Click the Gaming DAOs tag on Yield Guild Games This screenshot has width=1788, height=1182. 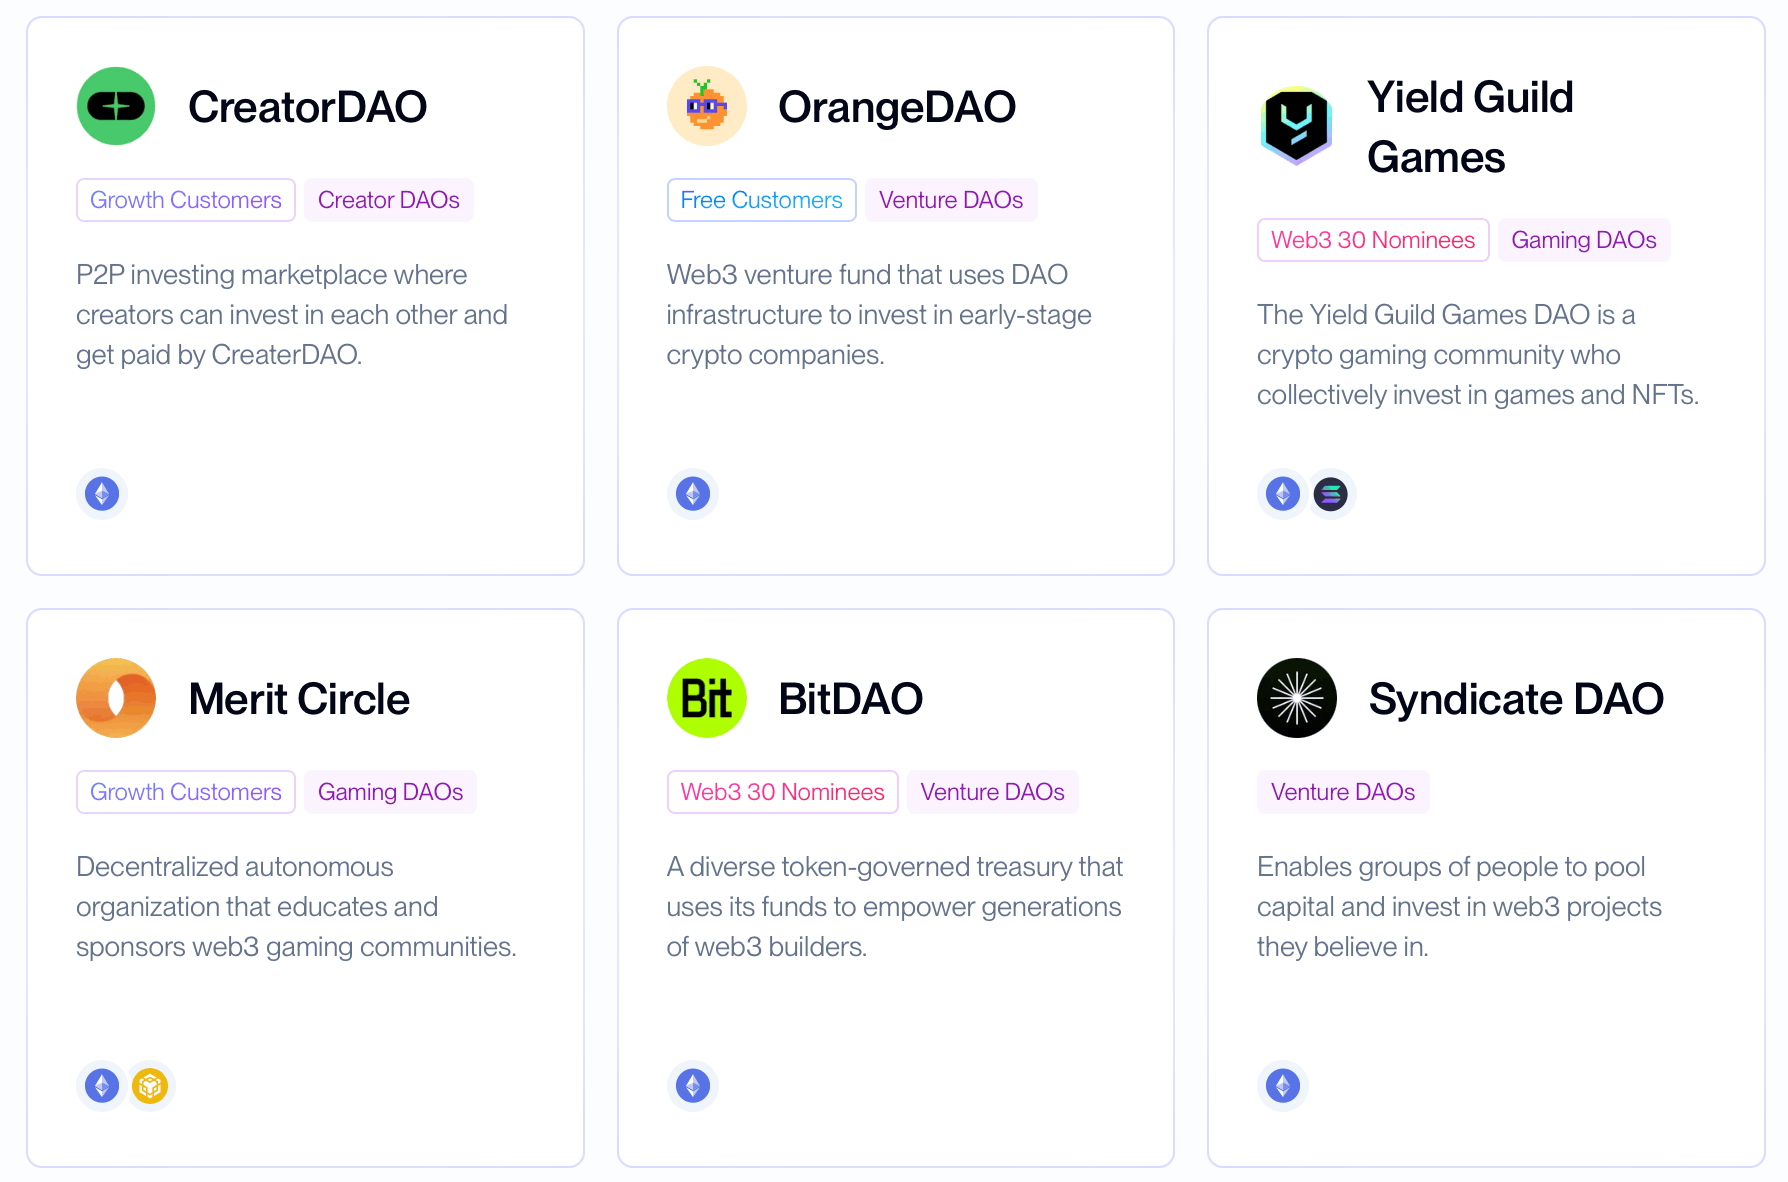(x=1583, y=239)
